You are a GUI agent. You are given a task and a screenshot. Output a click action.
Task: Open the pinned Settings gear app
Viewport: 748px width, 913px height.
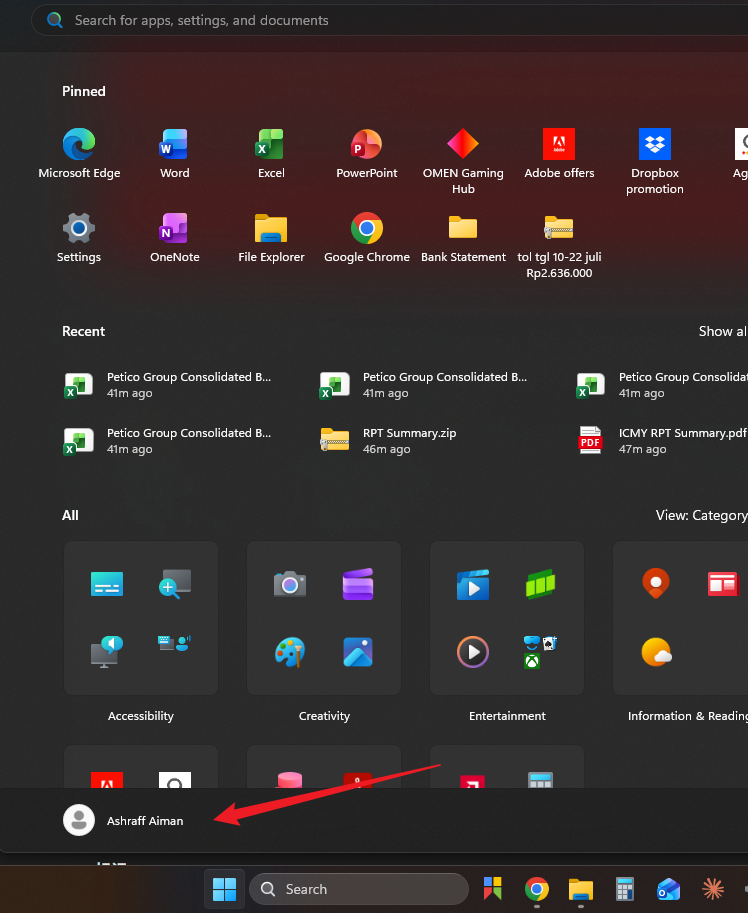(x=79, y=238)
